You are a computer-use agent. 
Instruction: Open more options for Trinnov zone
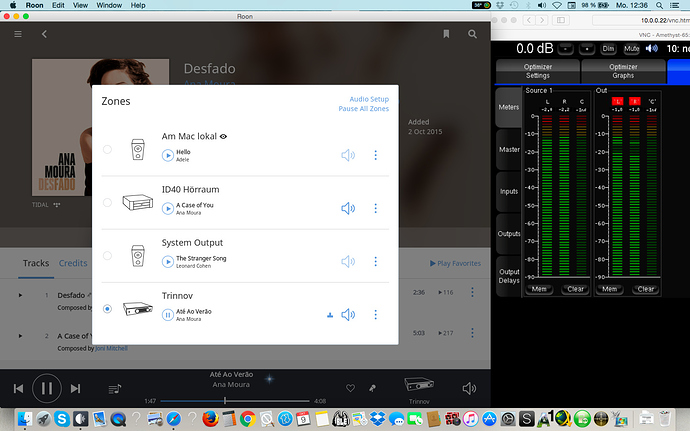coord(375,314)
